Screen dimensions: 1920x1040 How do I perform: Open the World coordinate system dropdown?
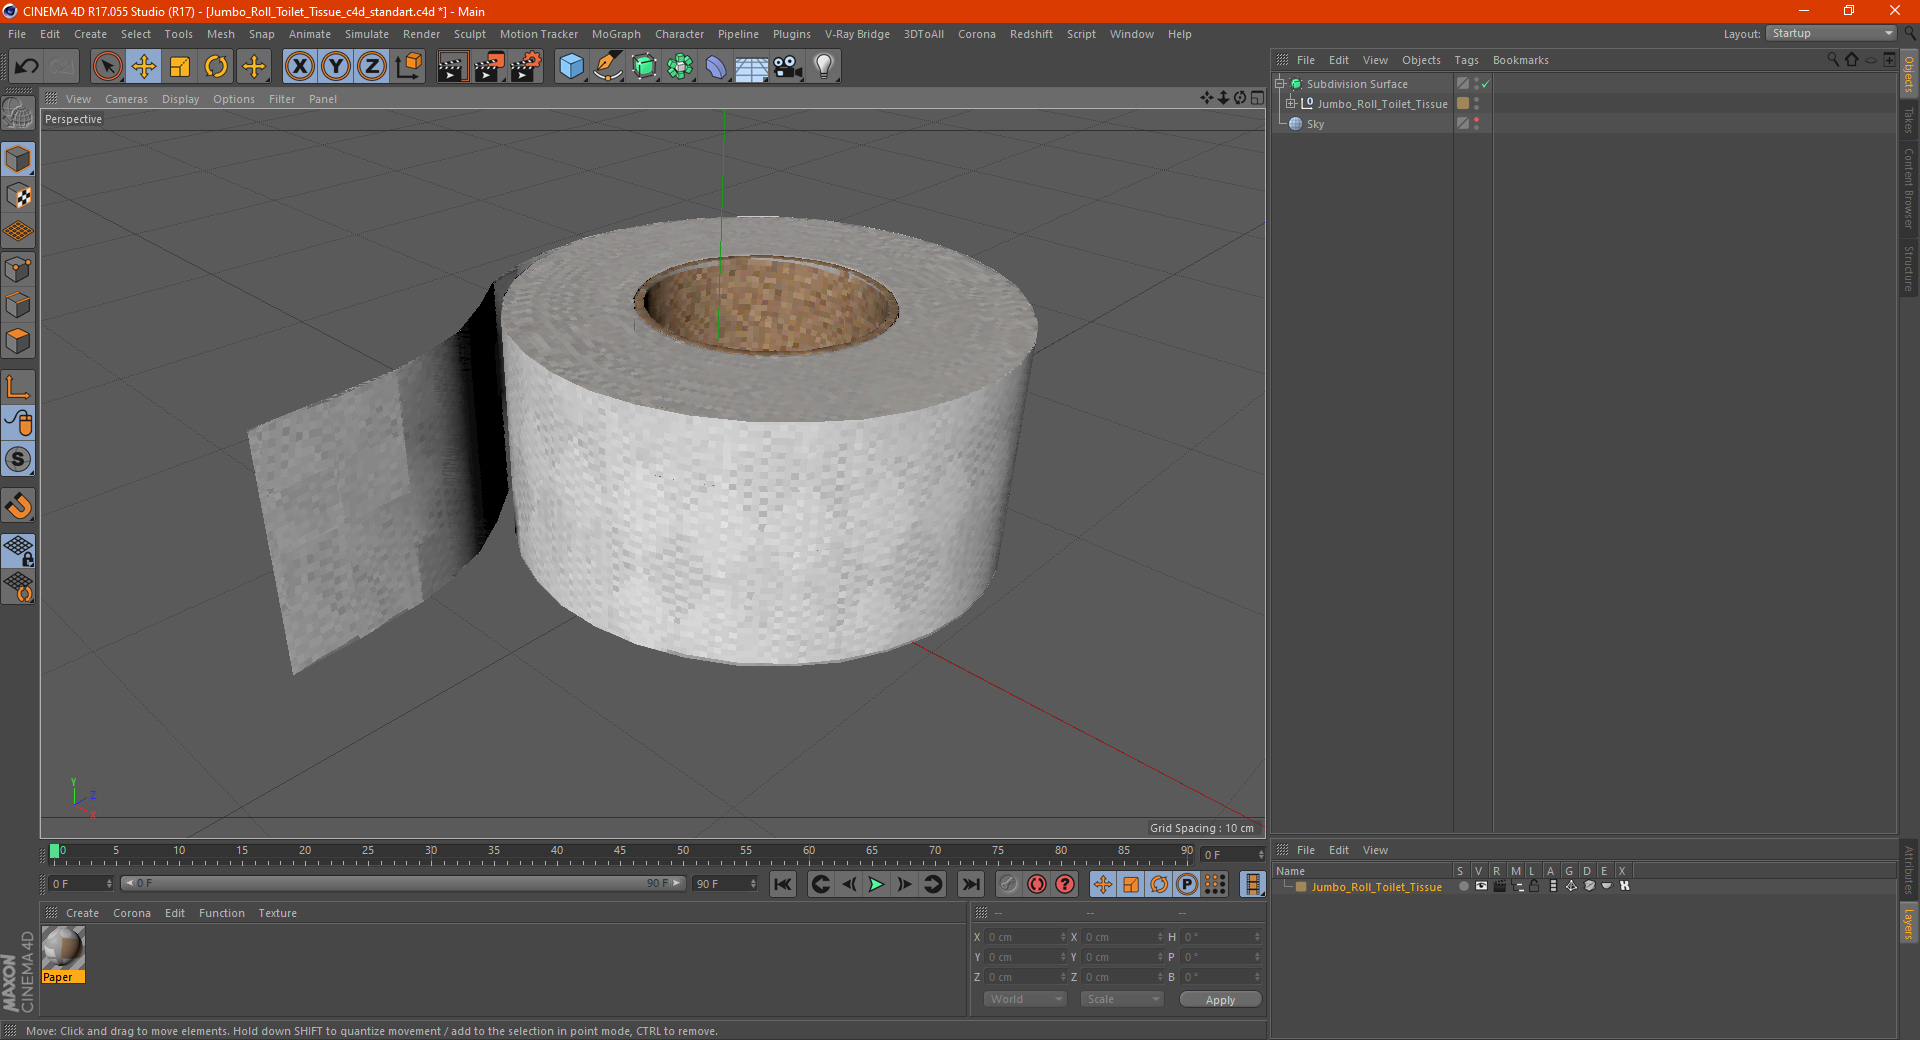1025,999
